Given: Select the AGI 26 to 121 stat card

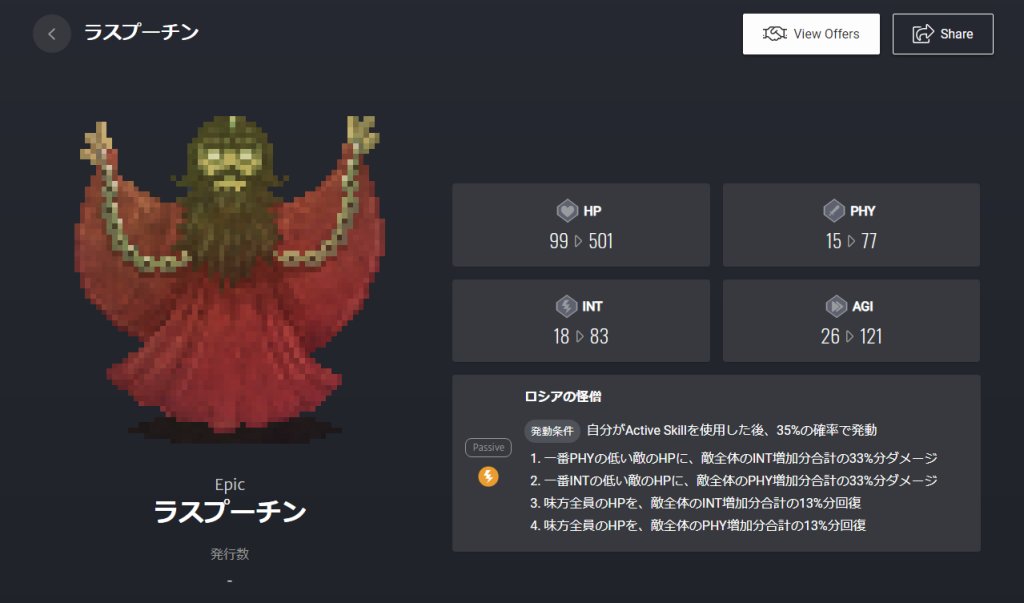Looking at the screenshot, I should pyautogui.click(x=852, y=321).
